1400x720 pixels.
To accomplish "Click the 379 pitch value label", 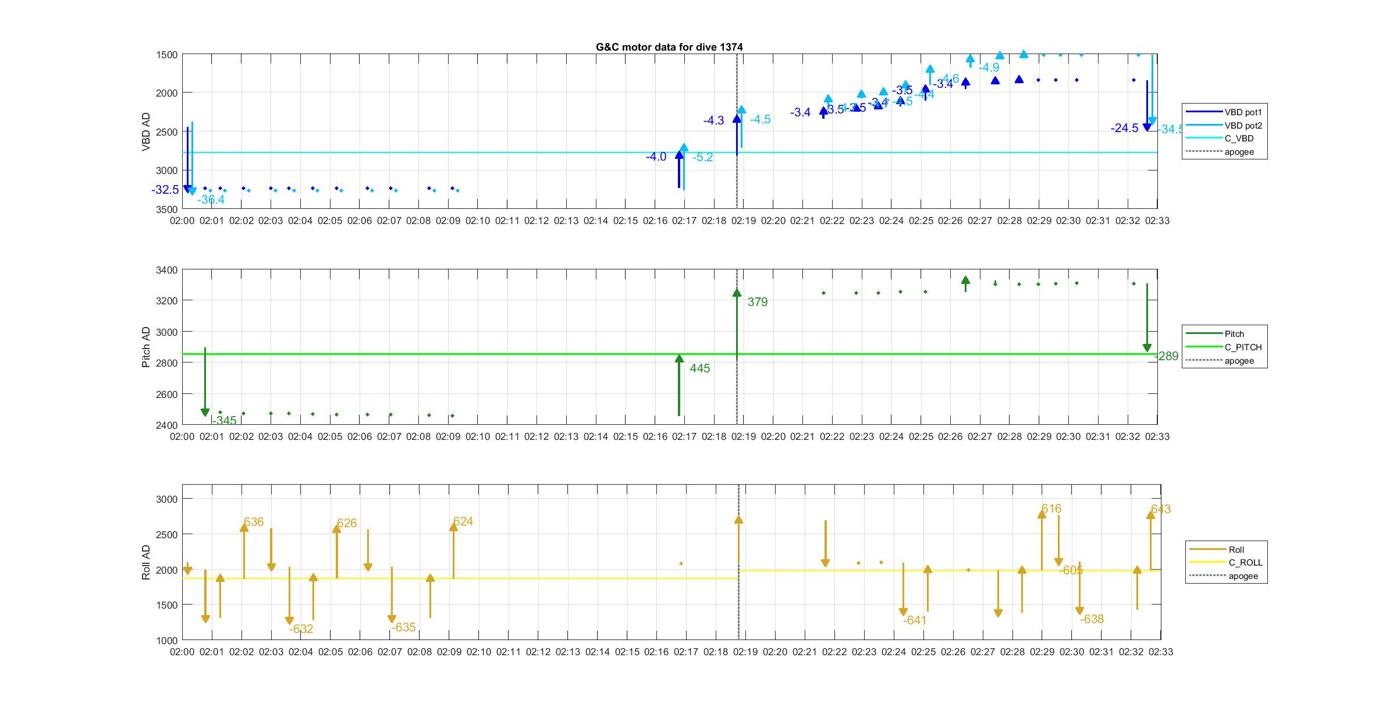I will click(x=757, y=302).
